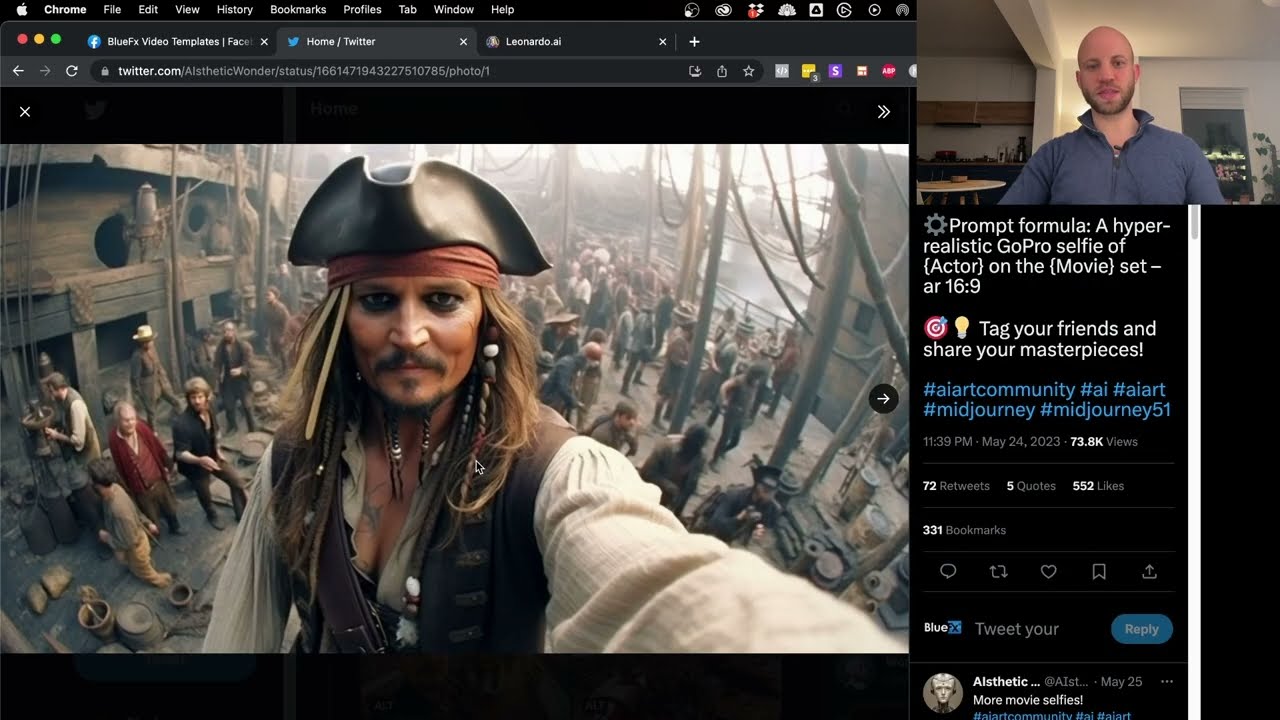Open the #midjourney51 hashtag link
The image size is (1280, 720).
[1105, 410]
